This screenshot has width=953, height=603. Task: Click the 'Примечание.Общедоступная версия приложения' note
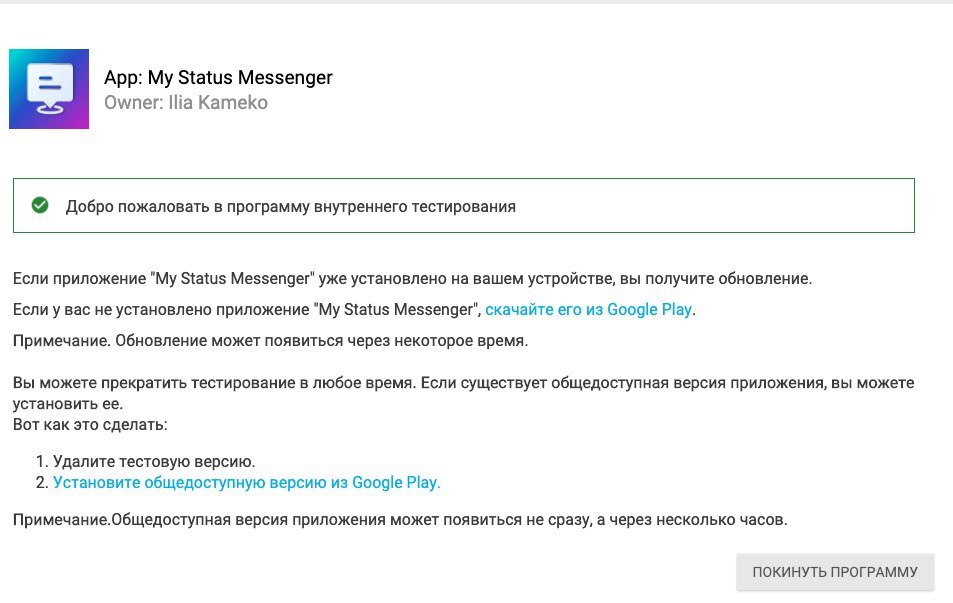point(400,520)
